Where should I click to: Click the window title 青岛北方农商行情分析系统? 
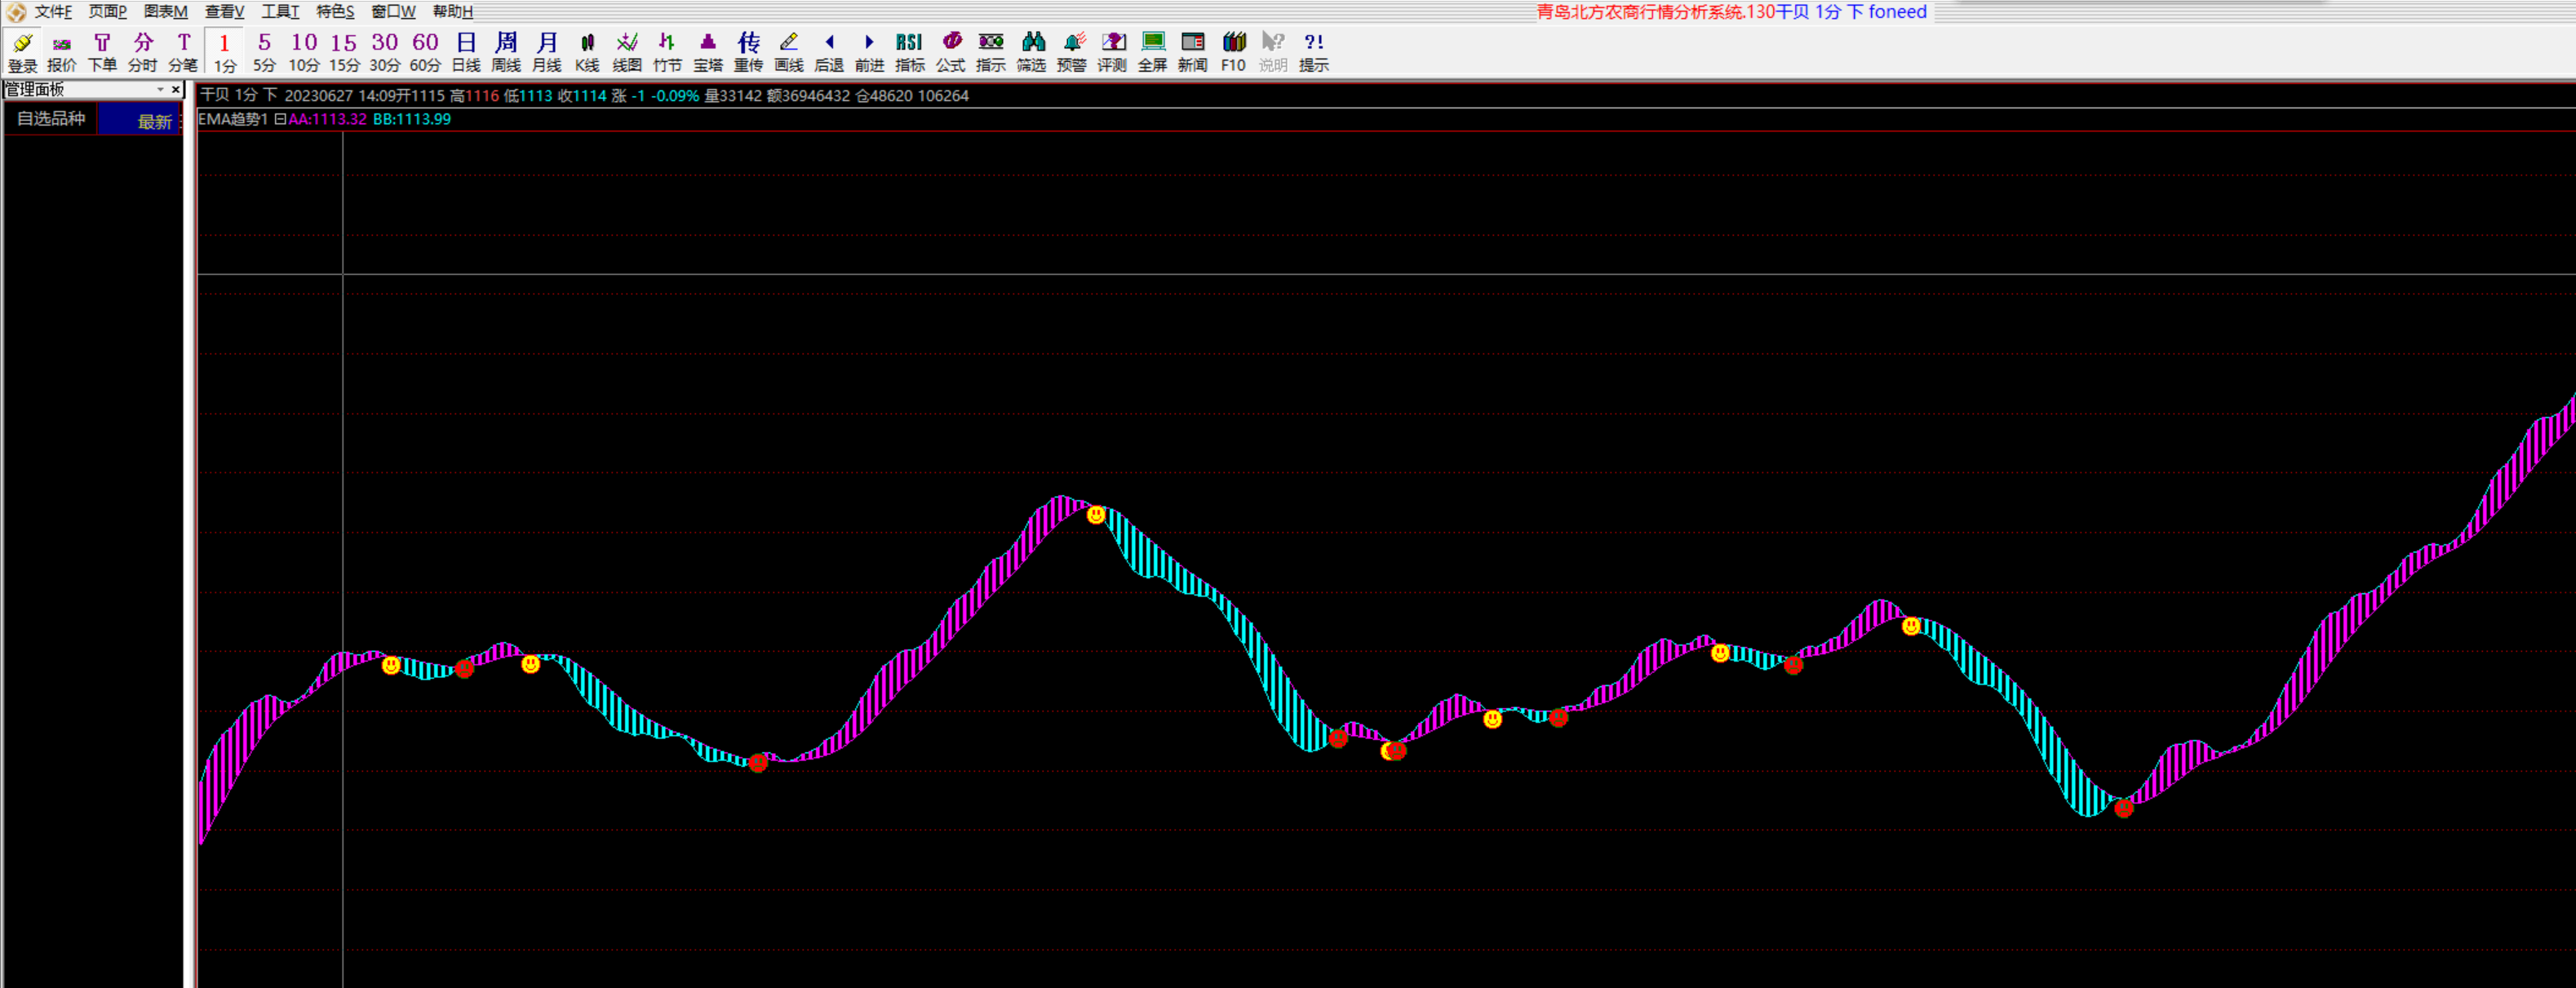1640,12
